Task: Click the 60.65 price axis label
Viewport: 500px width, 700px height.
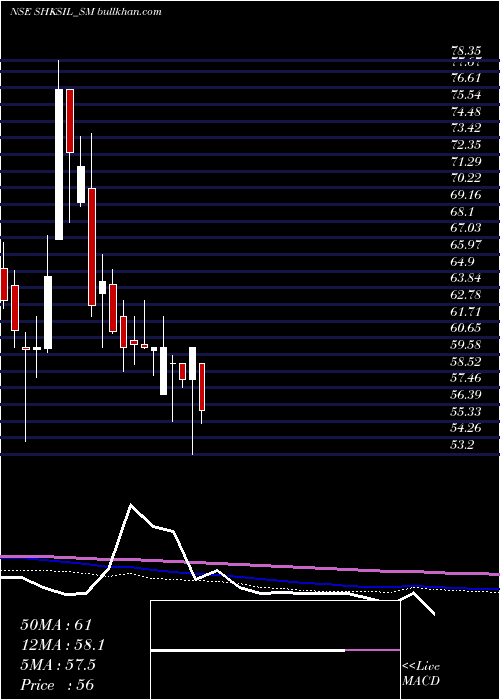Action: click(466, 328)
